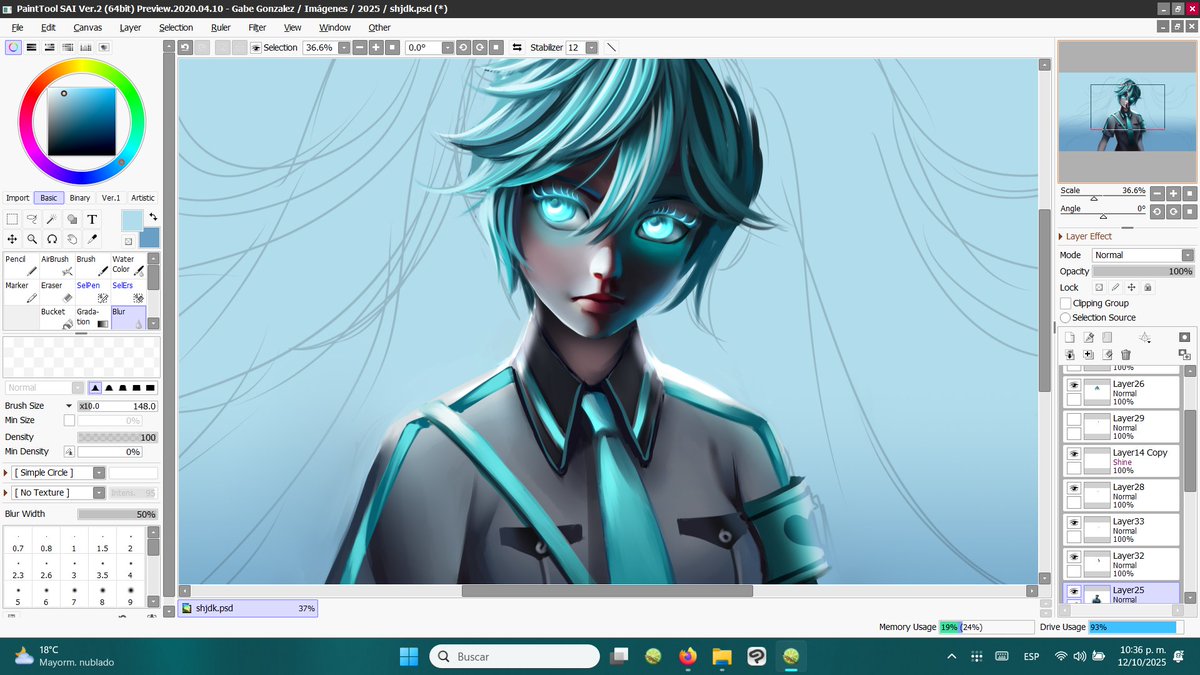The image size is (1200, 675).
Task: Open the Stabilizer value dropdown
Action: coord(592,47)
